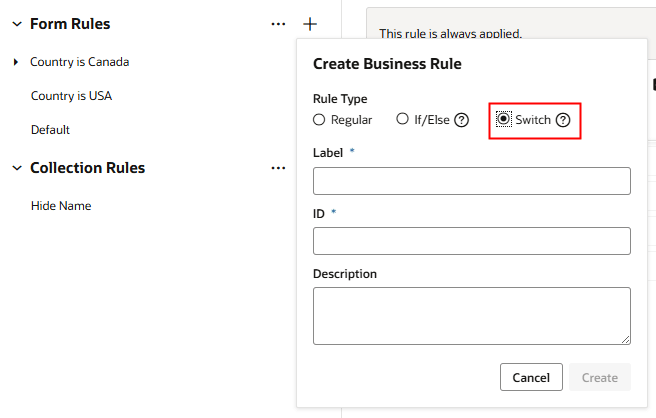
Task: Select the Default rule
Action: coord(50,130)
